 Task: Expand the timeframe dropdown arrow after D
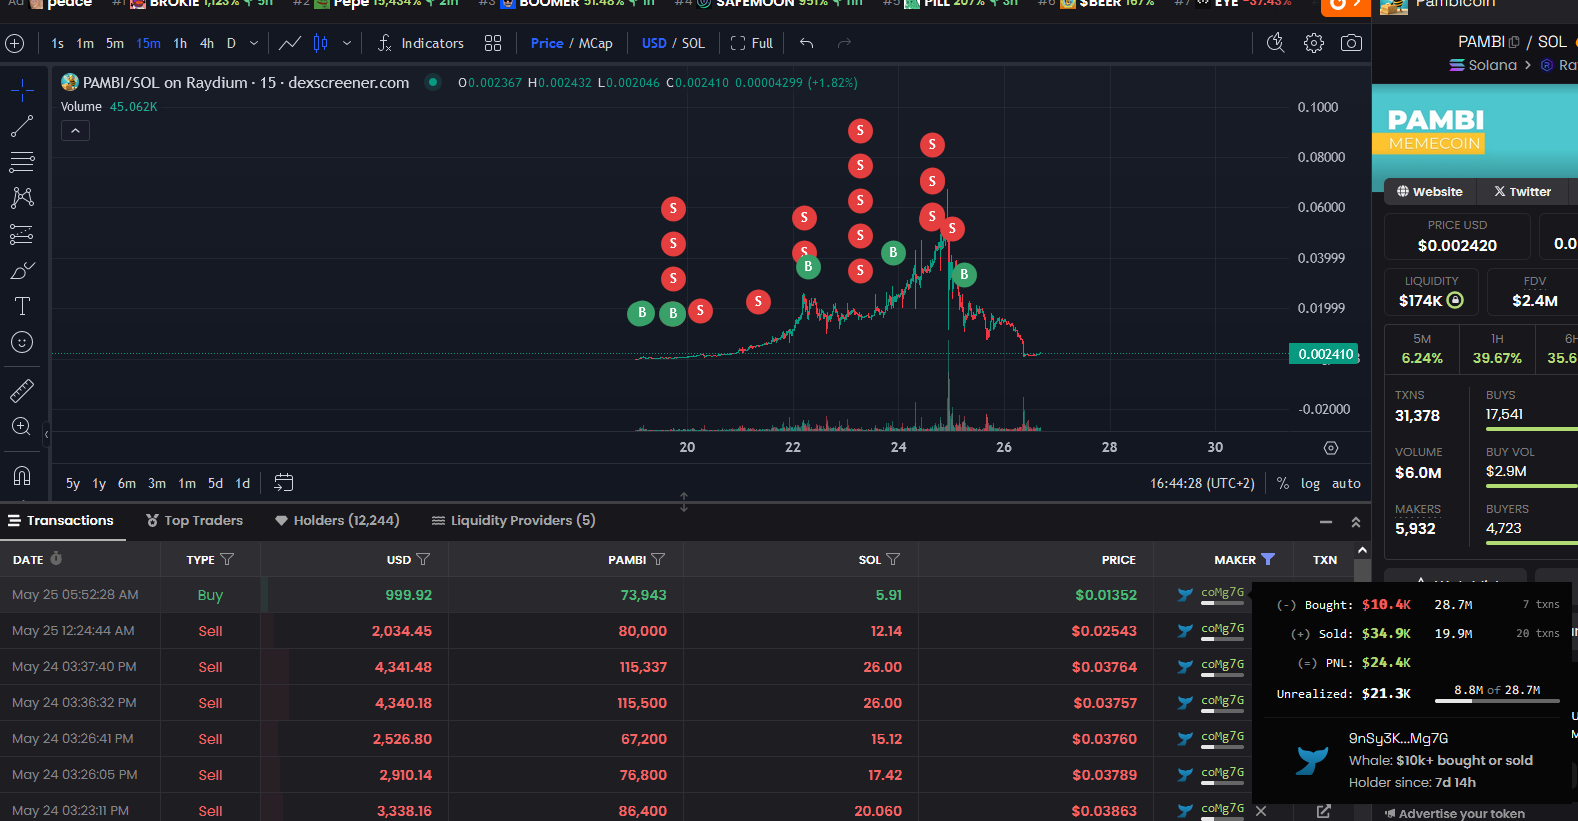(254, 43)
